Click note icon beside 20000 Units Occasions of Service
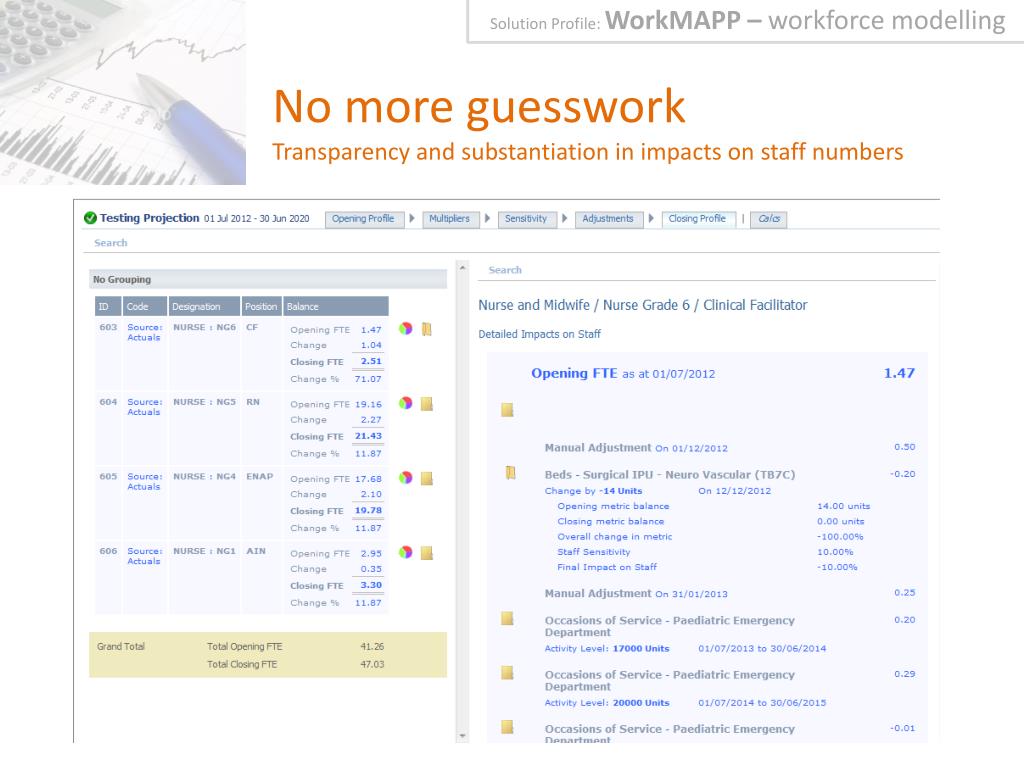Screen dimensions: 1024x768 click(x=507, y=673)
